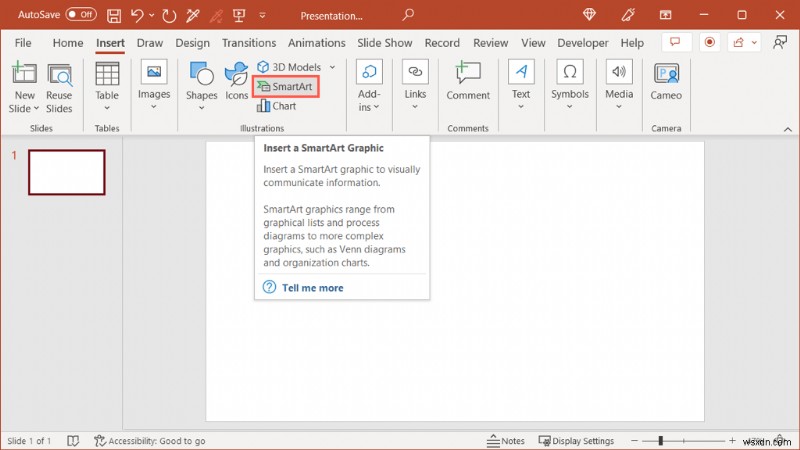Click the Start From Beginning presentation icon
This screenshot has width=800, height=450.
coord(239,15)
